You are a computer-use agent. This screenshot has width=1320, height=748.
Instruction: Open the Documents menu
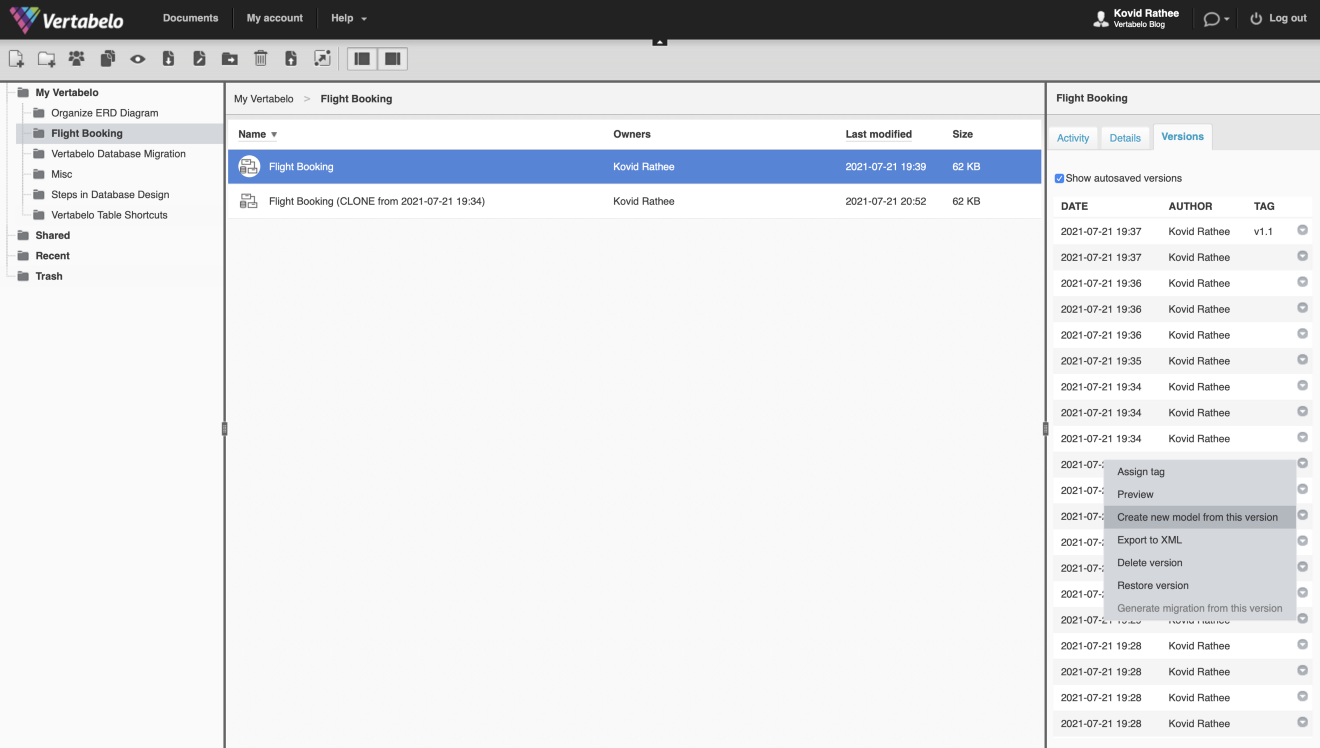tap(190, 18)
